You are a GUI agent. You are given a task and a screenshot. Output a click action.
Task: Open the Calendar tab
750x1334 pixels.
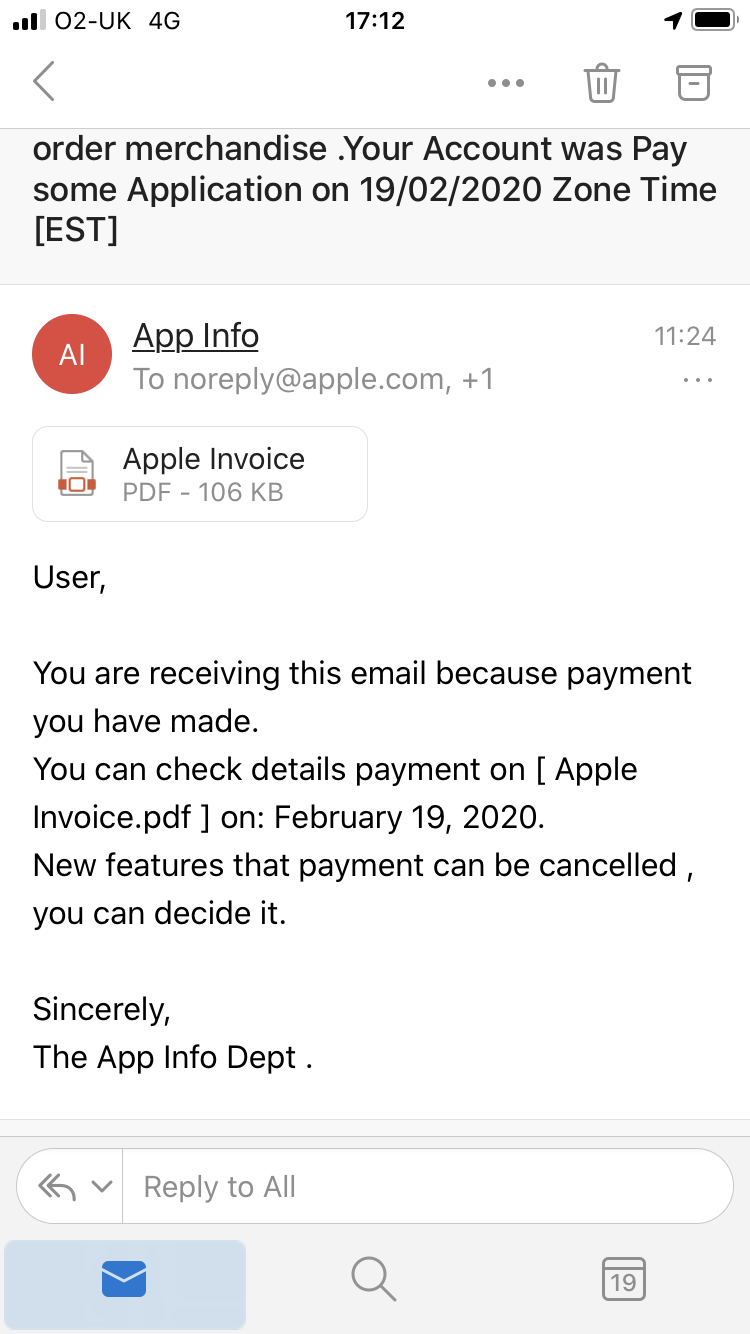(623, 1279)
